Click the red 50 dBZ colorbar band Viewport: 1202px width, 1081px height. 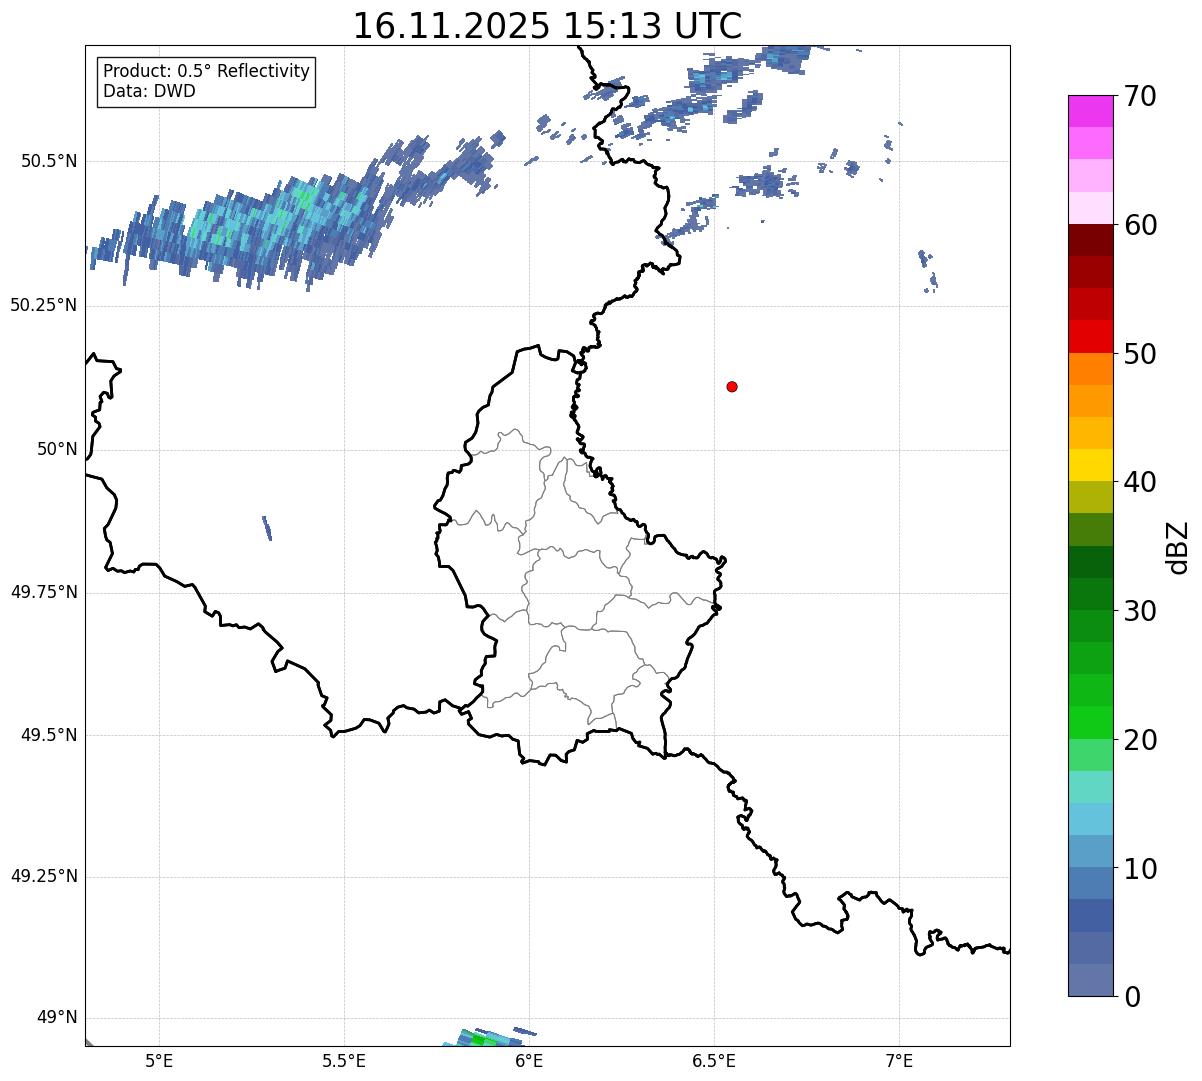coord(1090,336)
